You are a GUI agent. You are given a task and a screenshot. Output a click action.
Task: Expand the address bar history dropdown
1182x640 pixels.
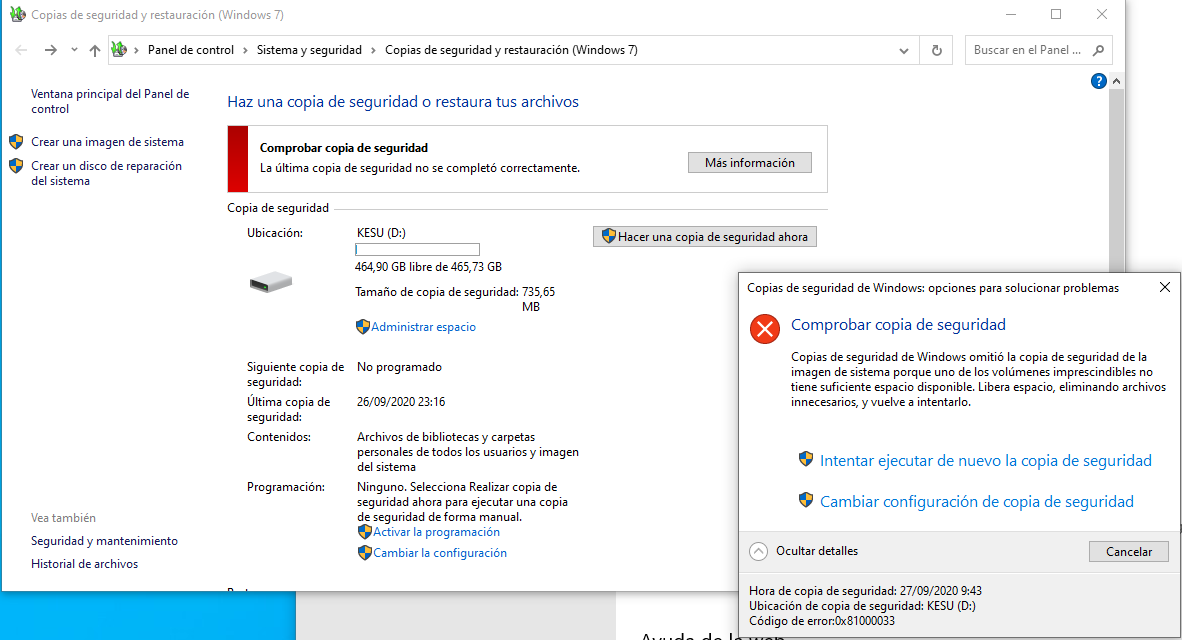click(904, 51)
